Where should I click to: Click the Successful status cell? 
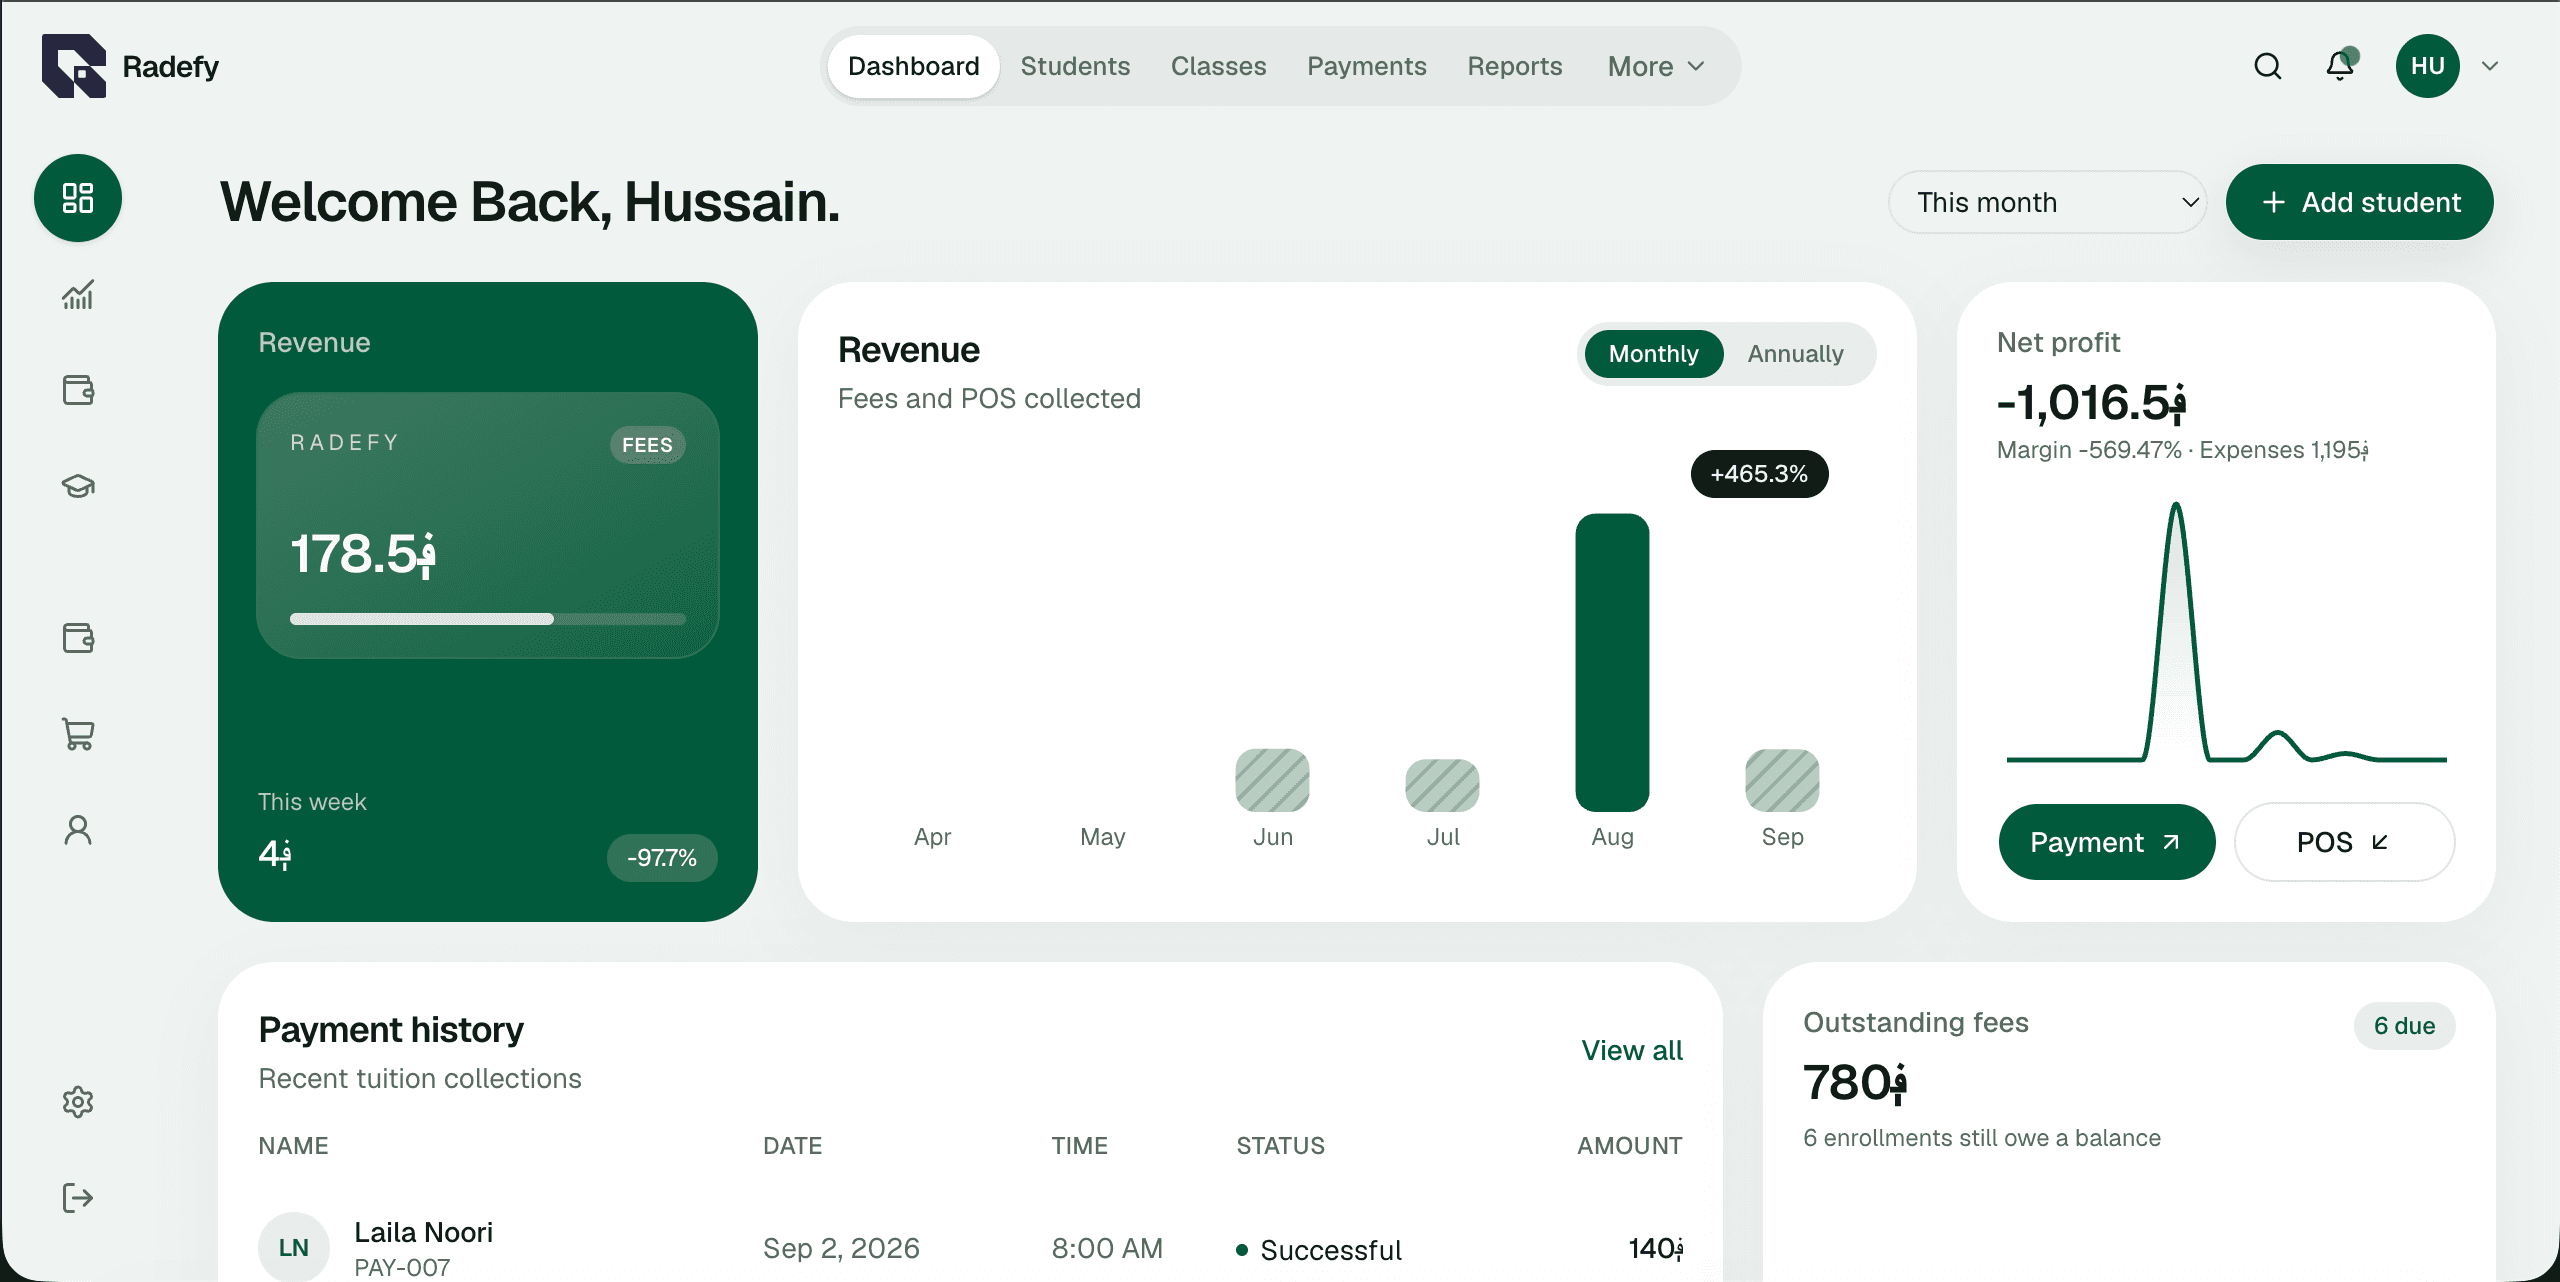tap(1319, 1250)
